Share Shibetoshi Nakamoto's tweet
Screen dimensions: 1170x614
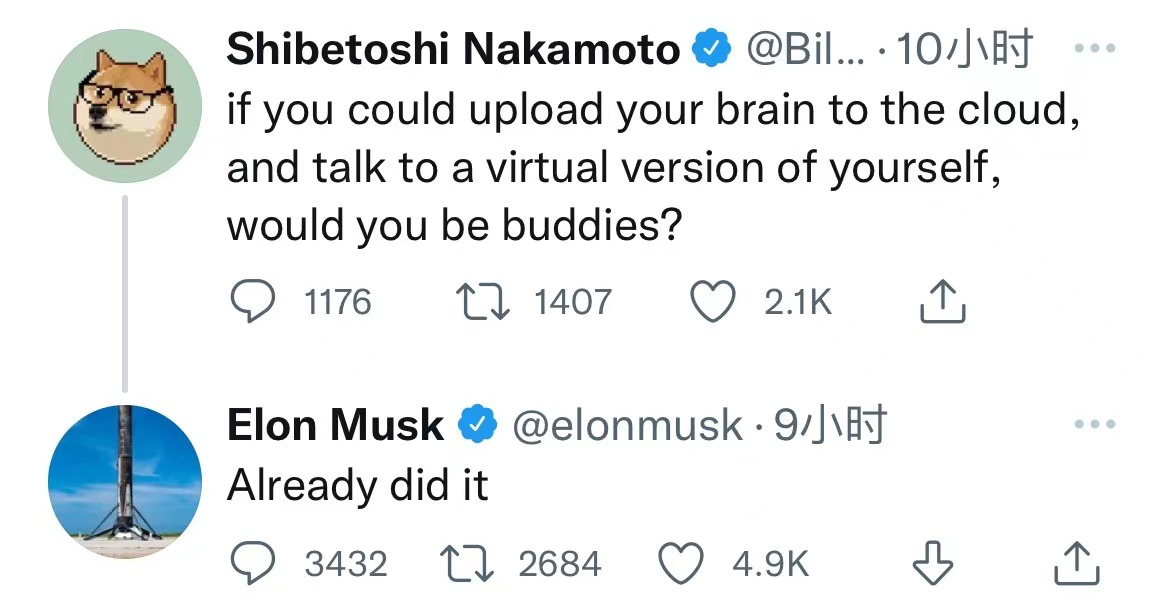(x=943, y=302)
